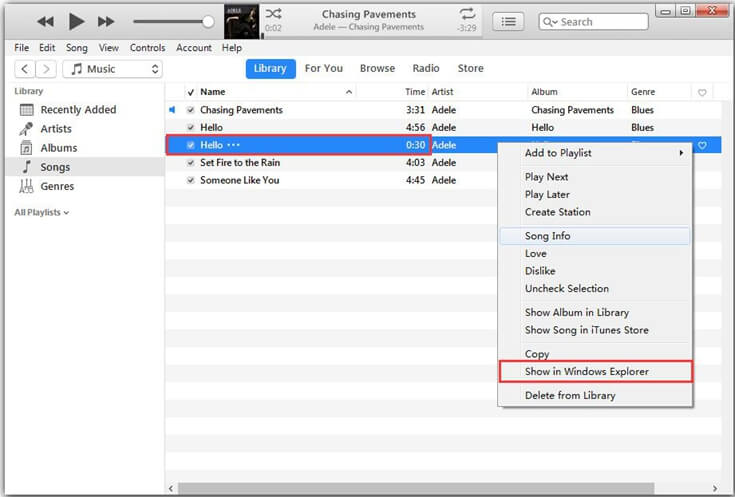This screenshot has height=497, width=735.
Task: Click the search magnifier icon
Action: [x=548, y=22]
